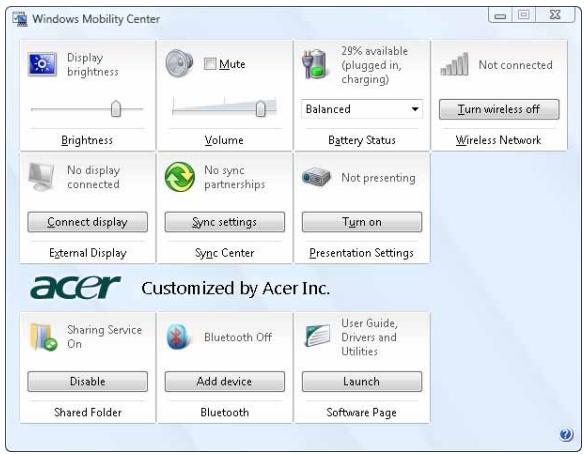Tick the Mute checkbox
Screen dimensions: 584x454
point(210,64)
